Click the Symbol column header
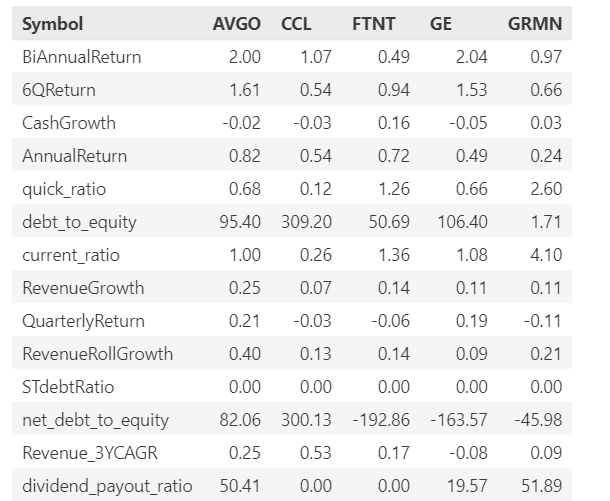This screenshot has height=501, width=610. point(53,24)
